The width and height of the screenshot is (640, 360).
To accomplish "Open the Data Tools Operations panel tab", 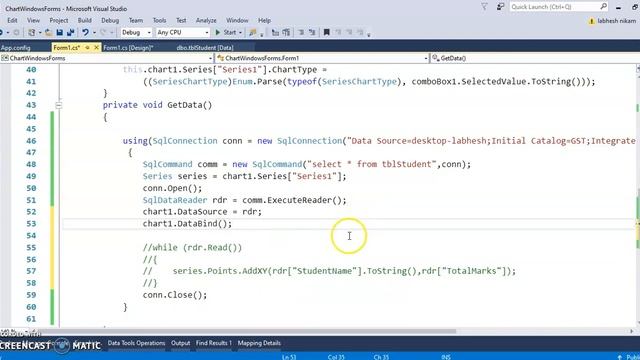I will [x=136, y=343].
